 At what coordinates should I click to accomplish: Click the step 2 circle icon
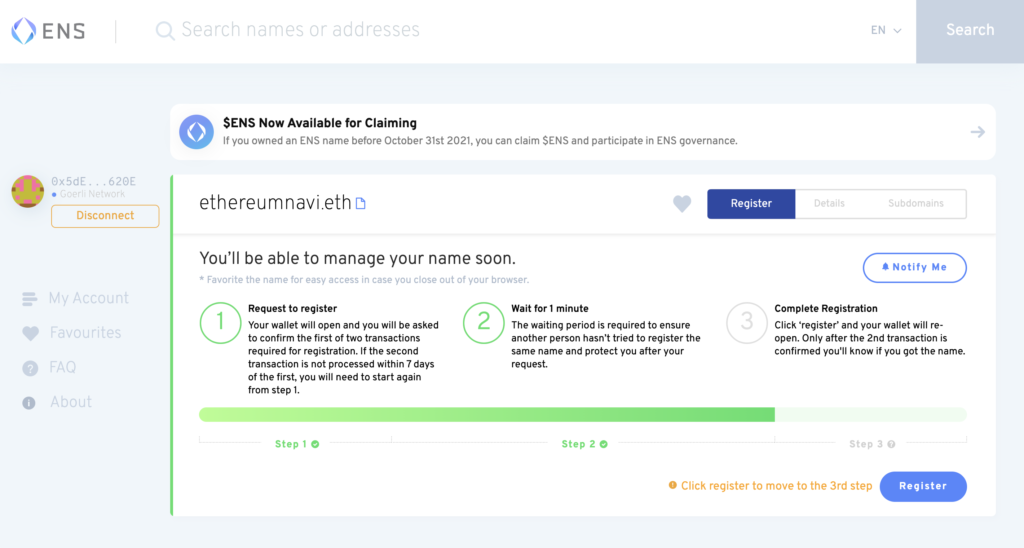[483, 323]
